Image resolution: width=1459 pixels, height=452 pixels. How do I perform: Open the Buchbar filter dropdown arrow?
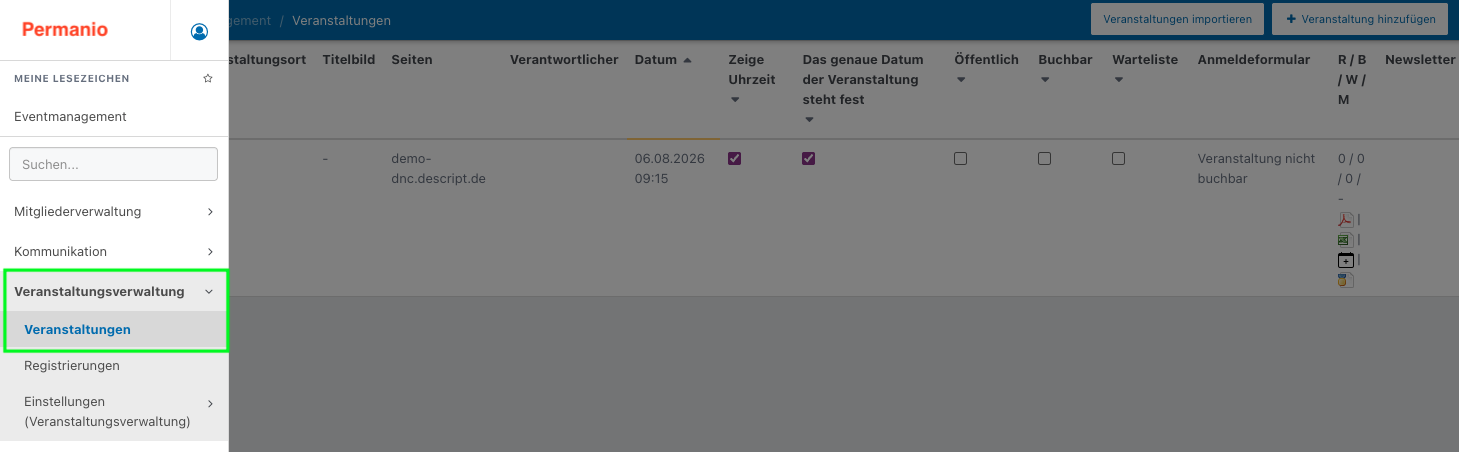point(1044,80)
